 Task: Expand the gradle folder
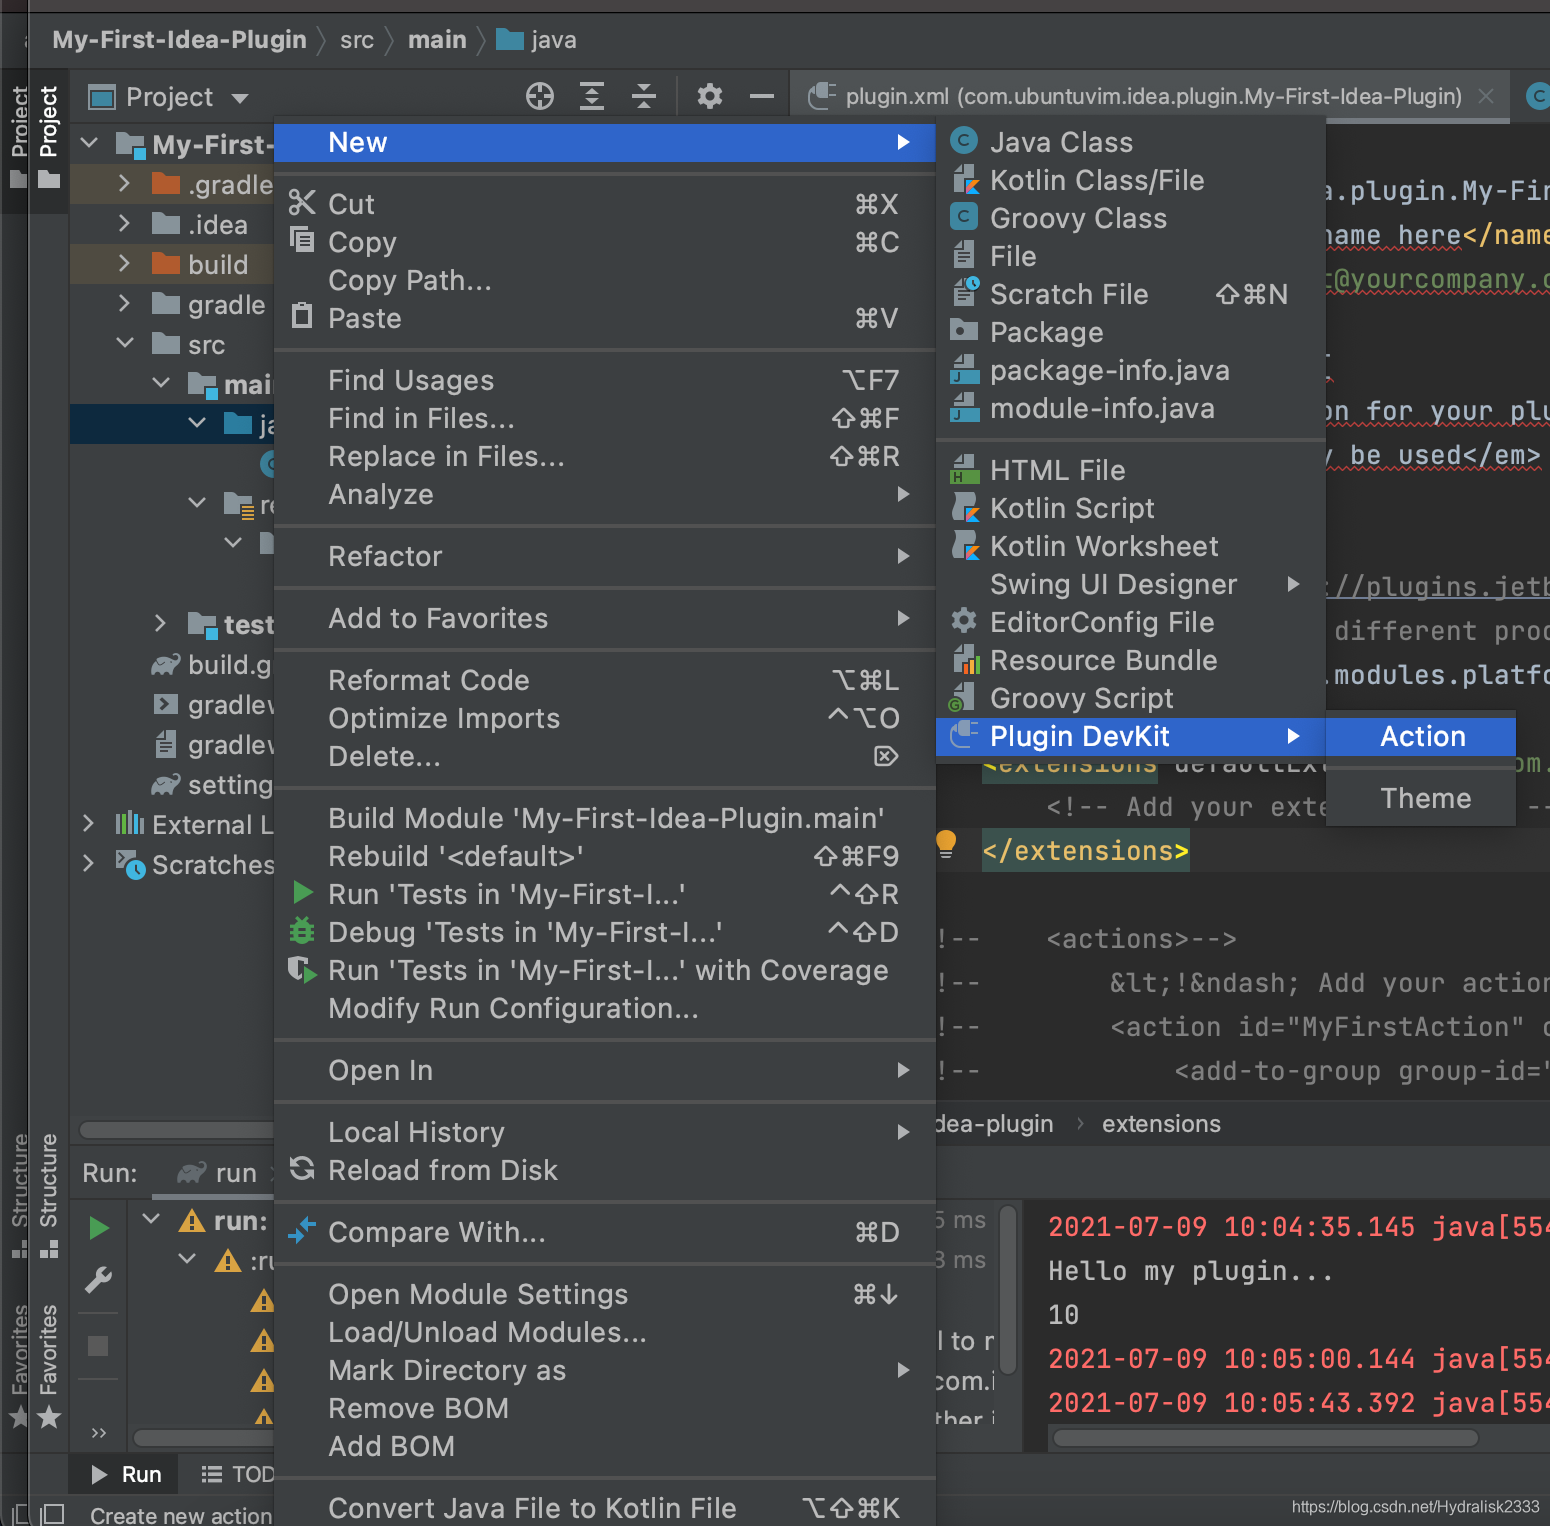pyautogui.click(x=124, y=303)
